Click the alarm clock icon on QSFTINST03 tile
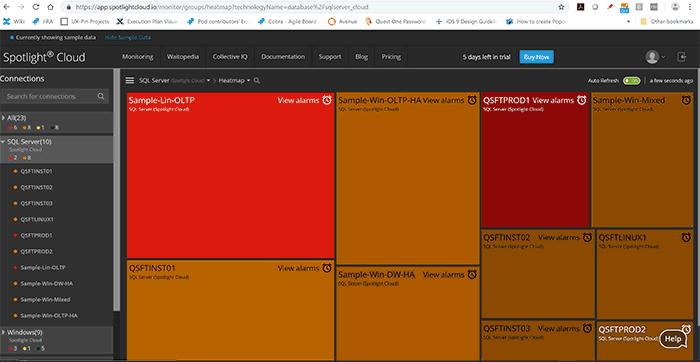The height and width of the screenshot is (362, 700). [x=587, y=329]
